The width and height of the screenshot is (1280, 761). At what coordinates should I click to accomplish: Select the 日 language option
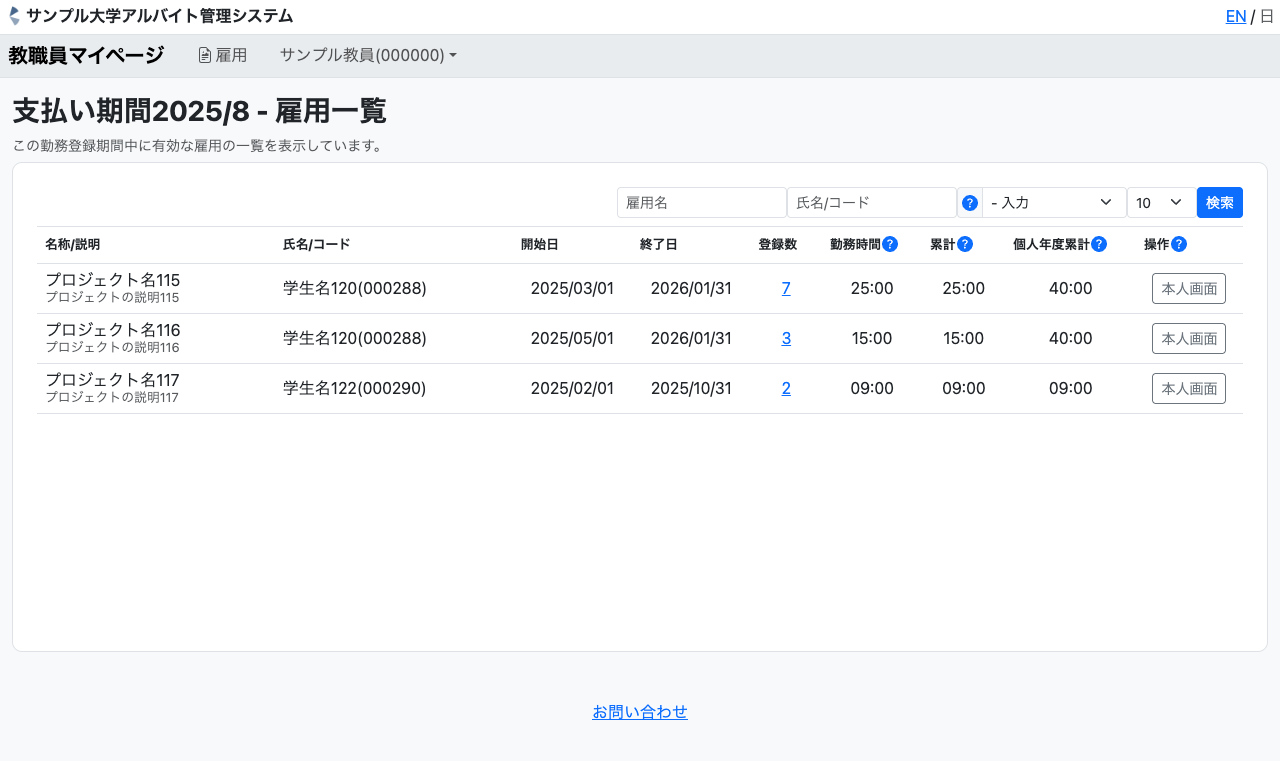tap(1266, 16)
